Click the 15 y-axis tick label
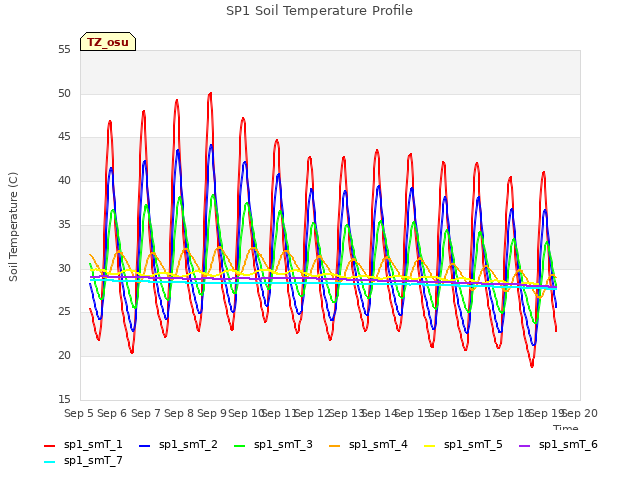This screenshot has width=640, height=480. click(x=64, y=400)
